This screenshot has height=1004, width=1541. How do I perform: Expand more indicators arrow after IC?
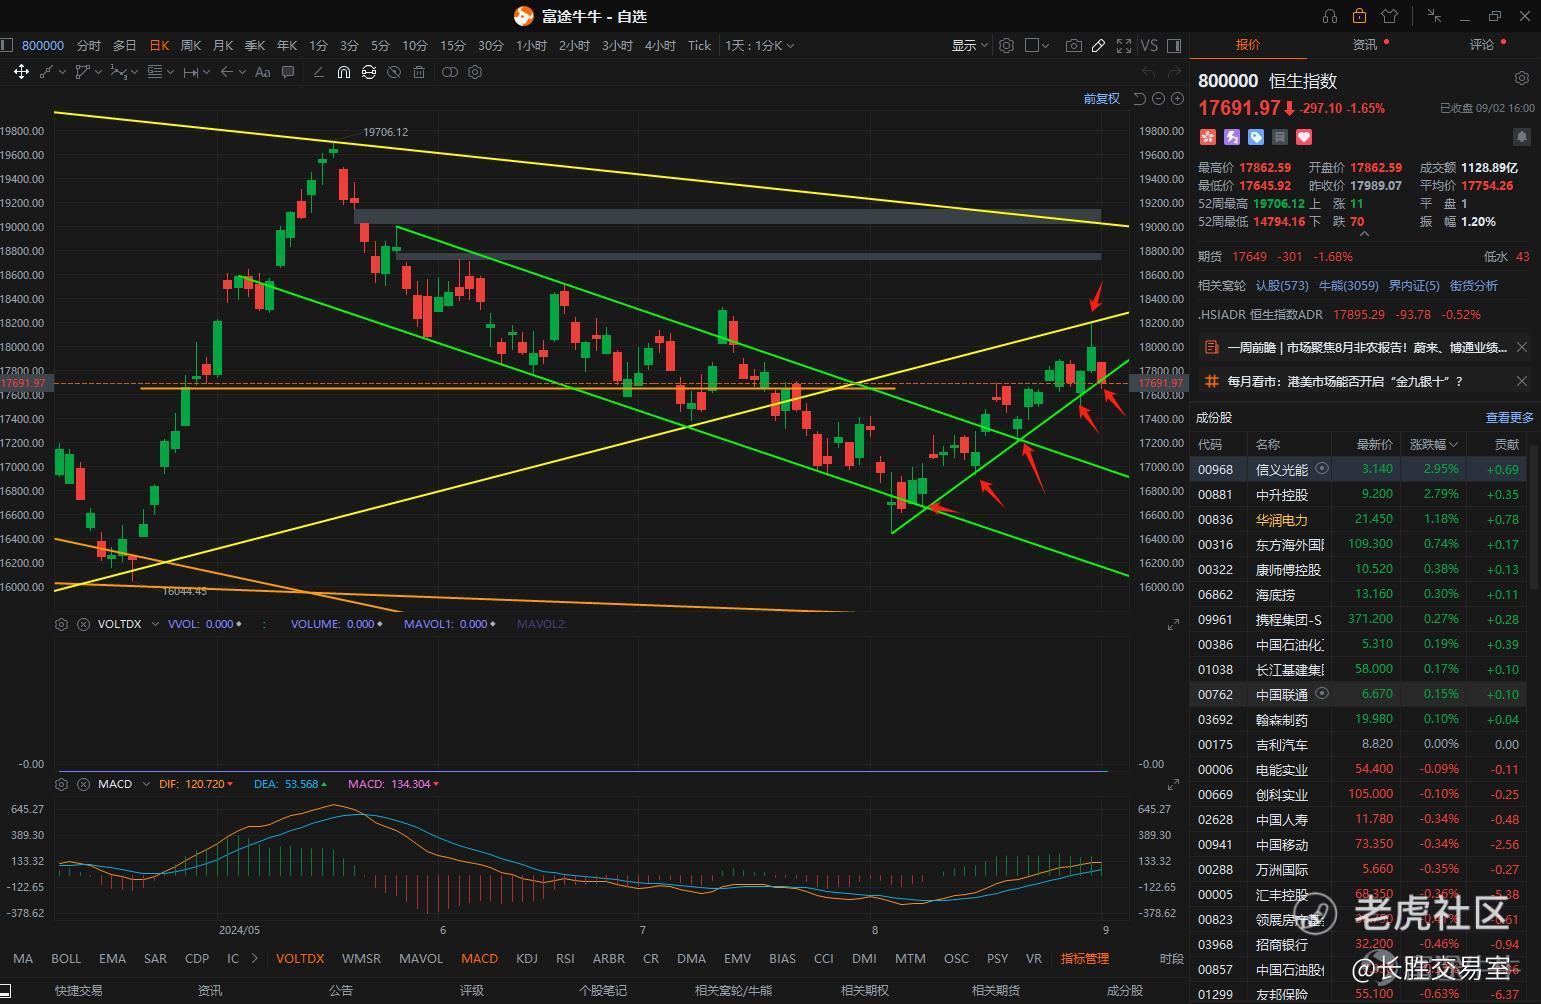coord(255,958)
